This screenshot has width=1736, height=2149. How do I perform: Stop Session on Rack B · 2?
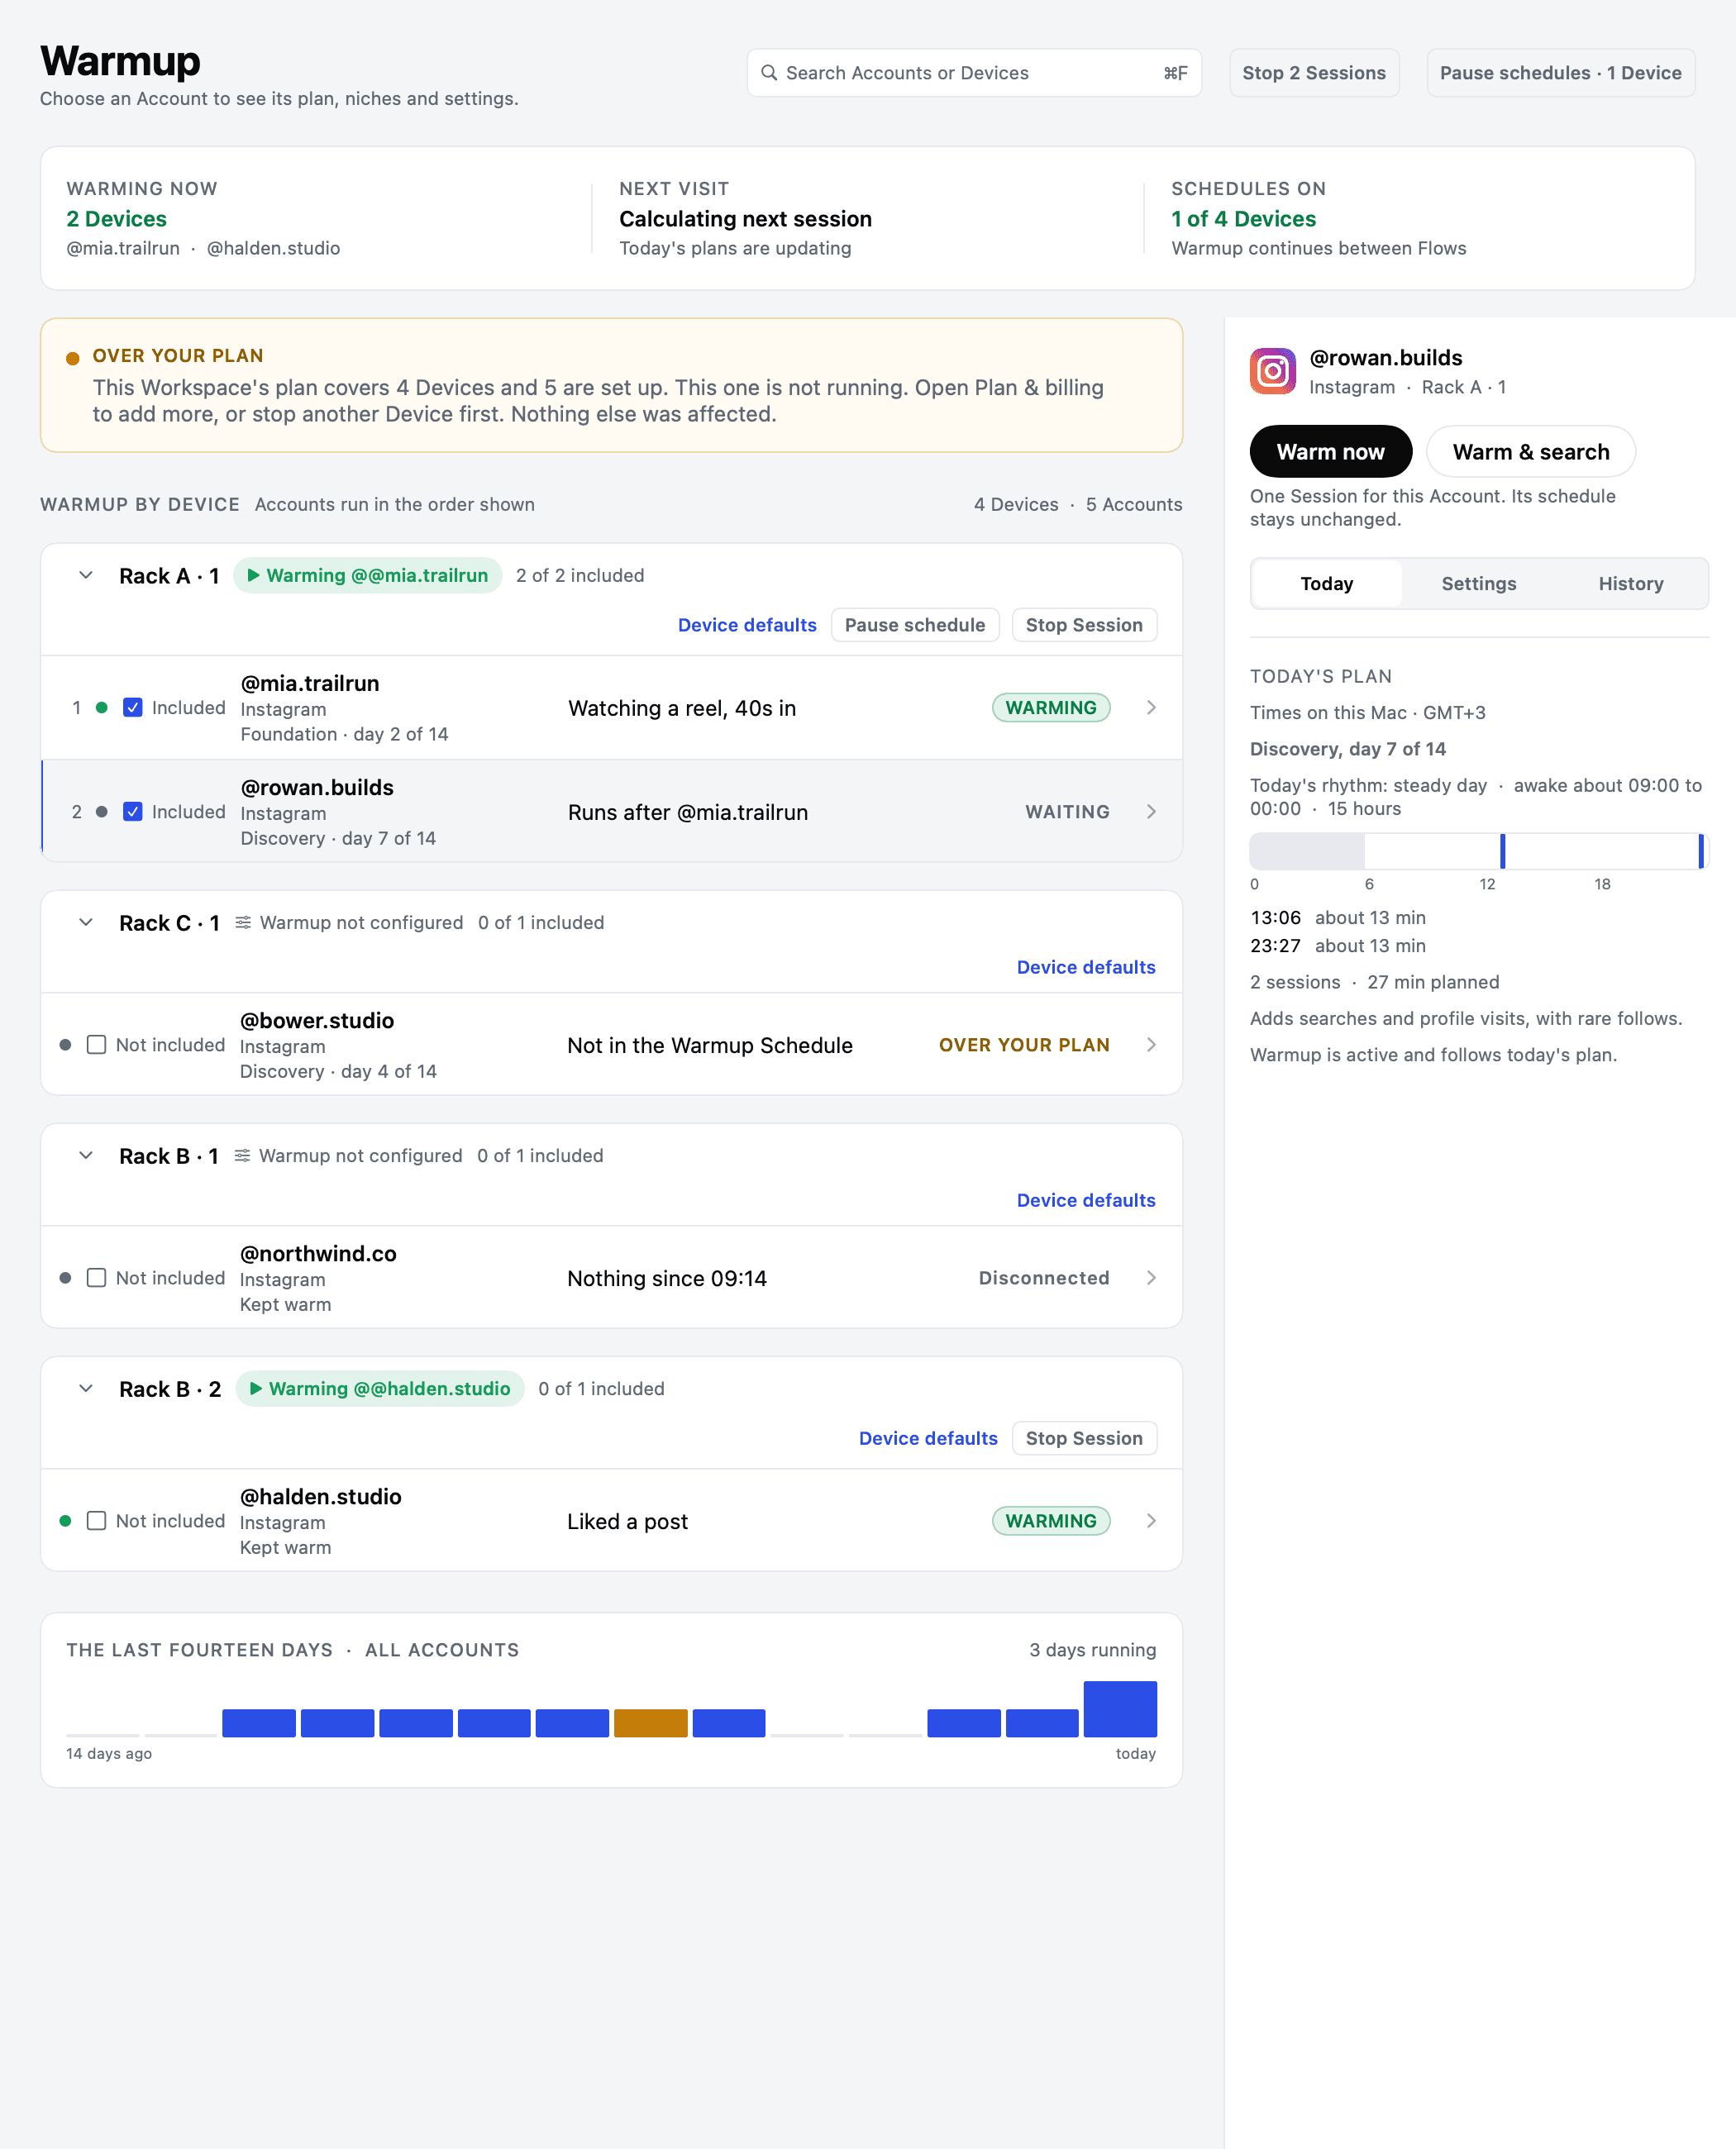pyautogui.click(x=1084, y=1437)
